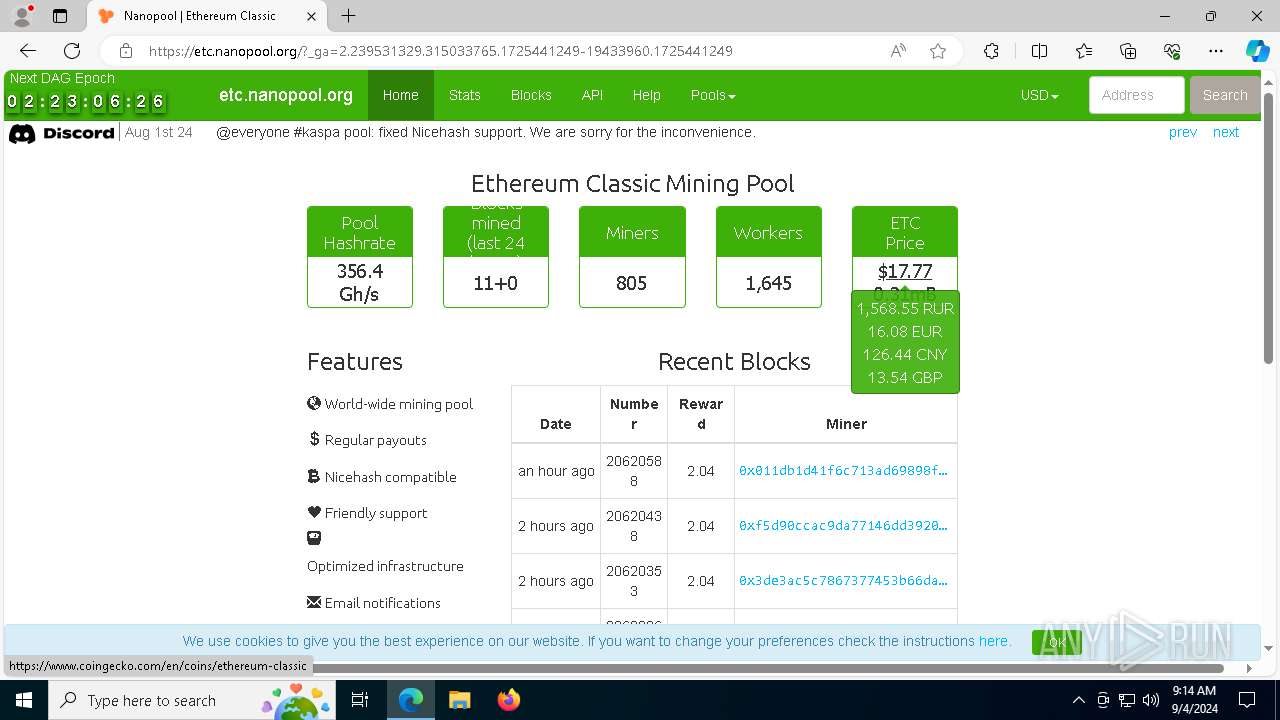The width and height of the screenshot is (1280, 720).
Task: Click the Email notifications feature text
Action: [x=382, y=603]
